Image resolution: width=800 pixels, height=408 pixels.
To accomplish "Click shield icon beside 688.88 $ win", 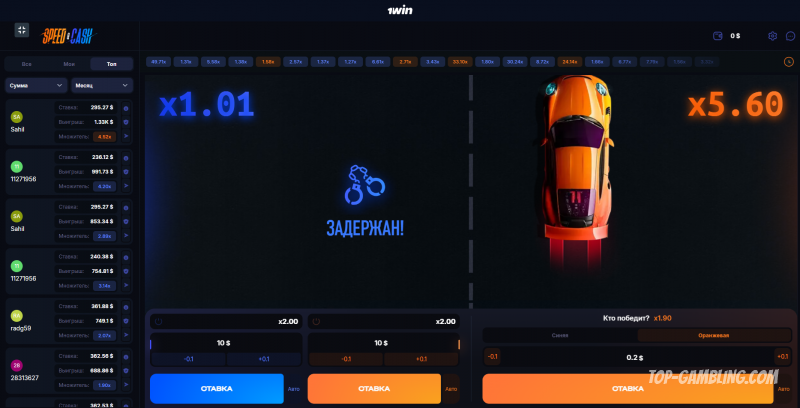I will click(x=126, y=371).
